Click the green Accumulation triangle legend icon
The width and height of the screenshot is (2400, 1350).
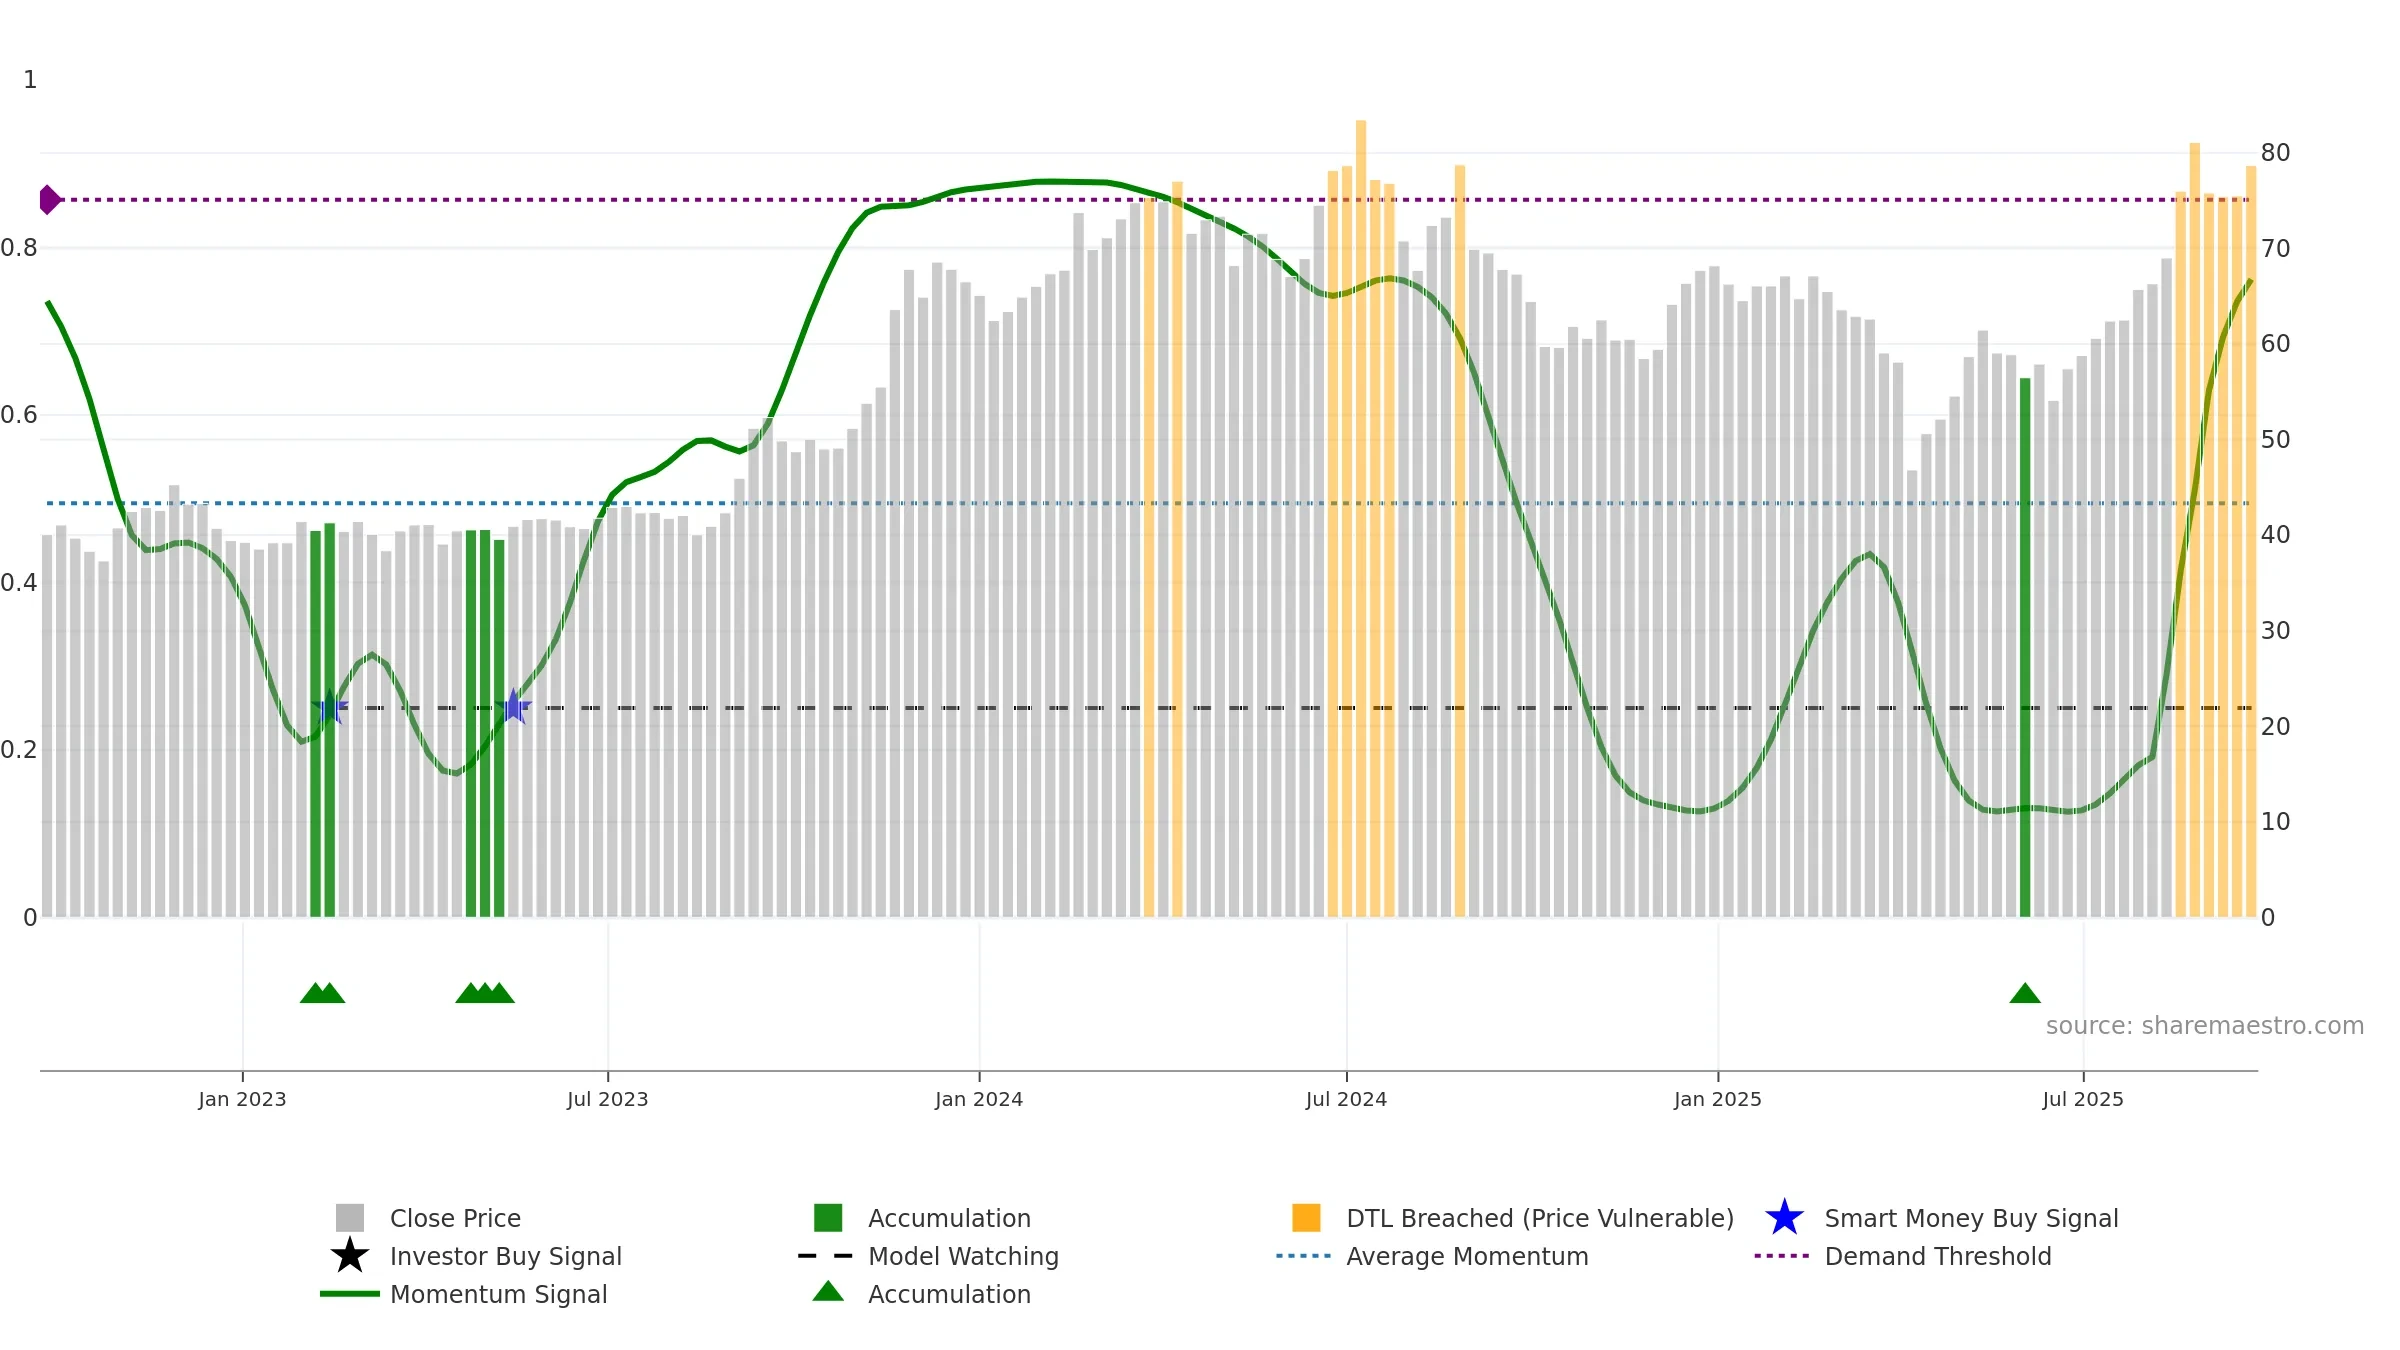(x=828, y=1291)
